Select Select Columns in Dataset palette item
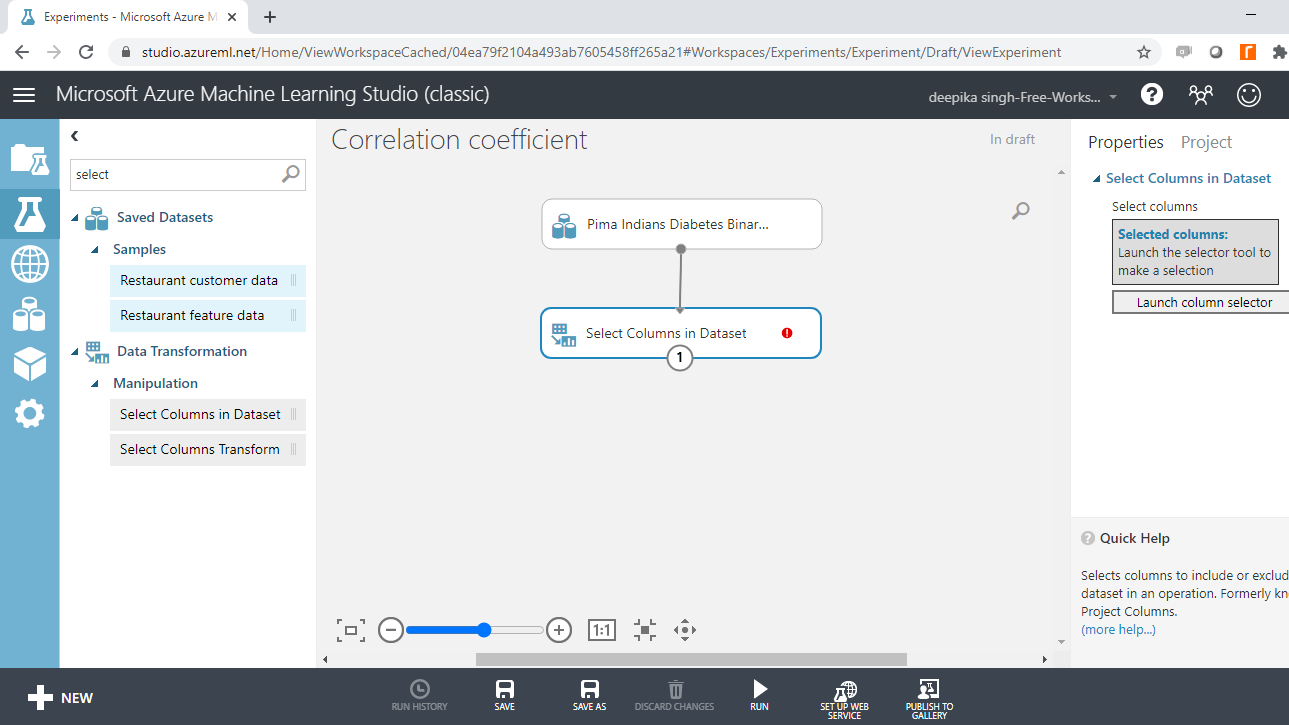Screen dimensions: 1289x725 point(208,415)
